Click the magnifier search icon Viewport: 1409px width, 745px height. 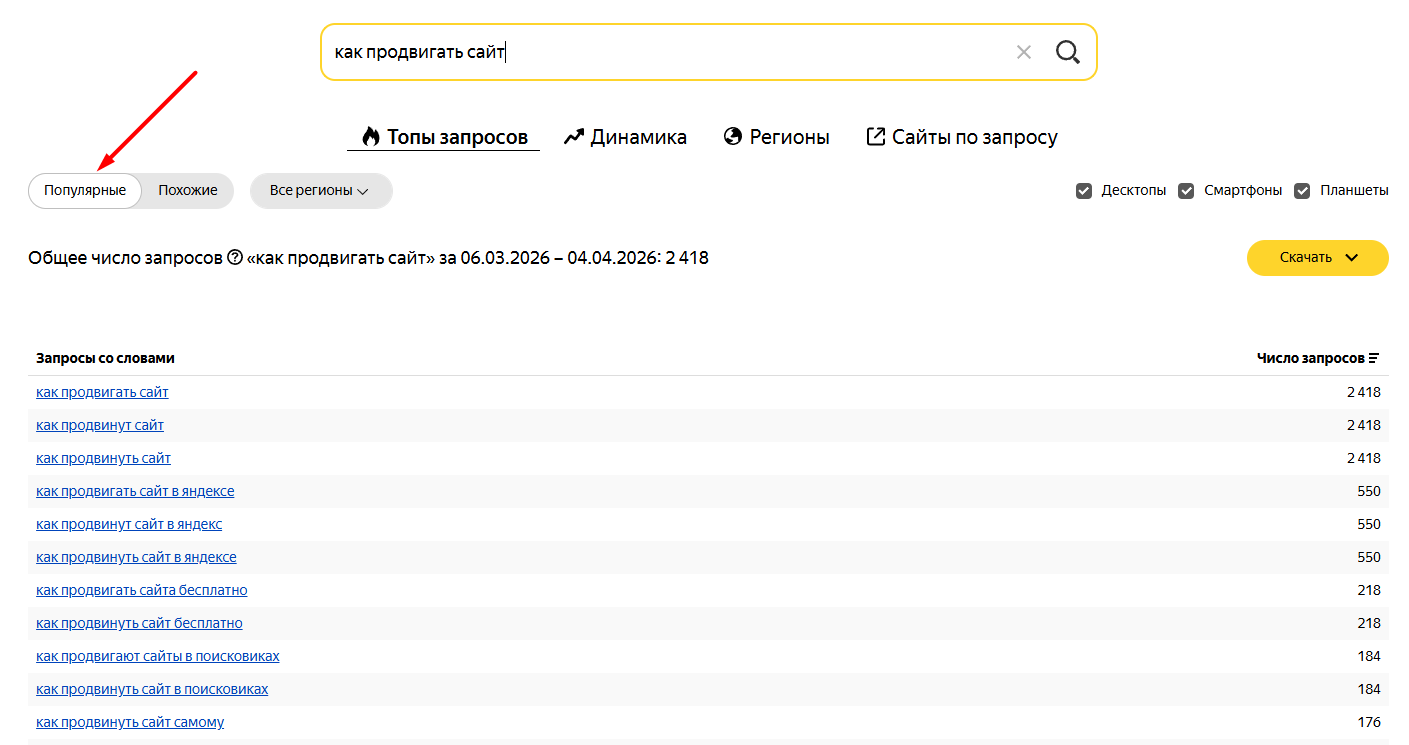[x=1067, y=51]
